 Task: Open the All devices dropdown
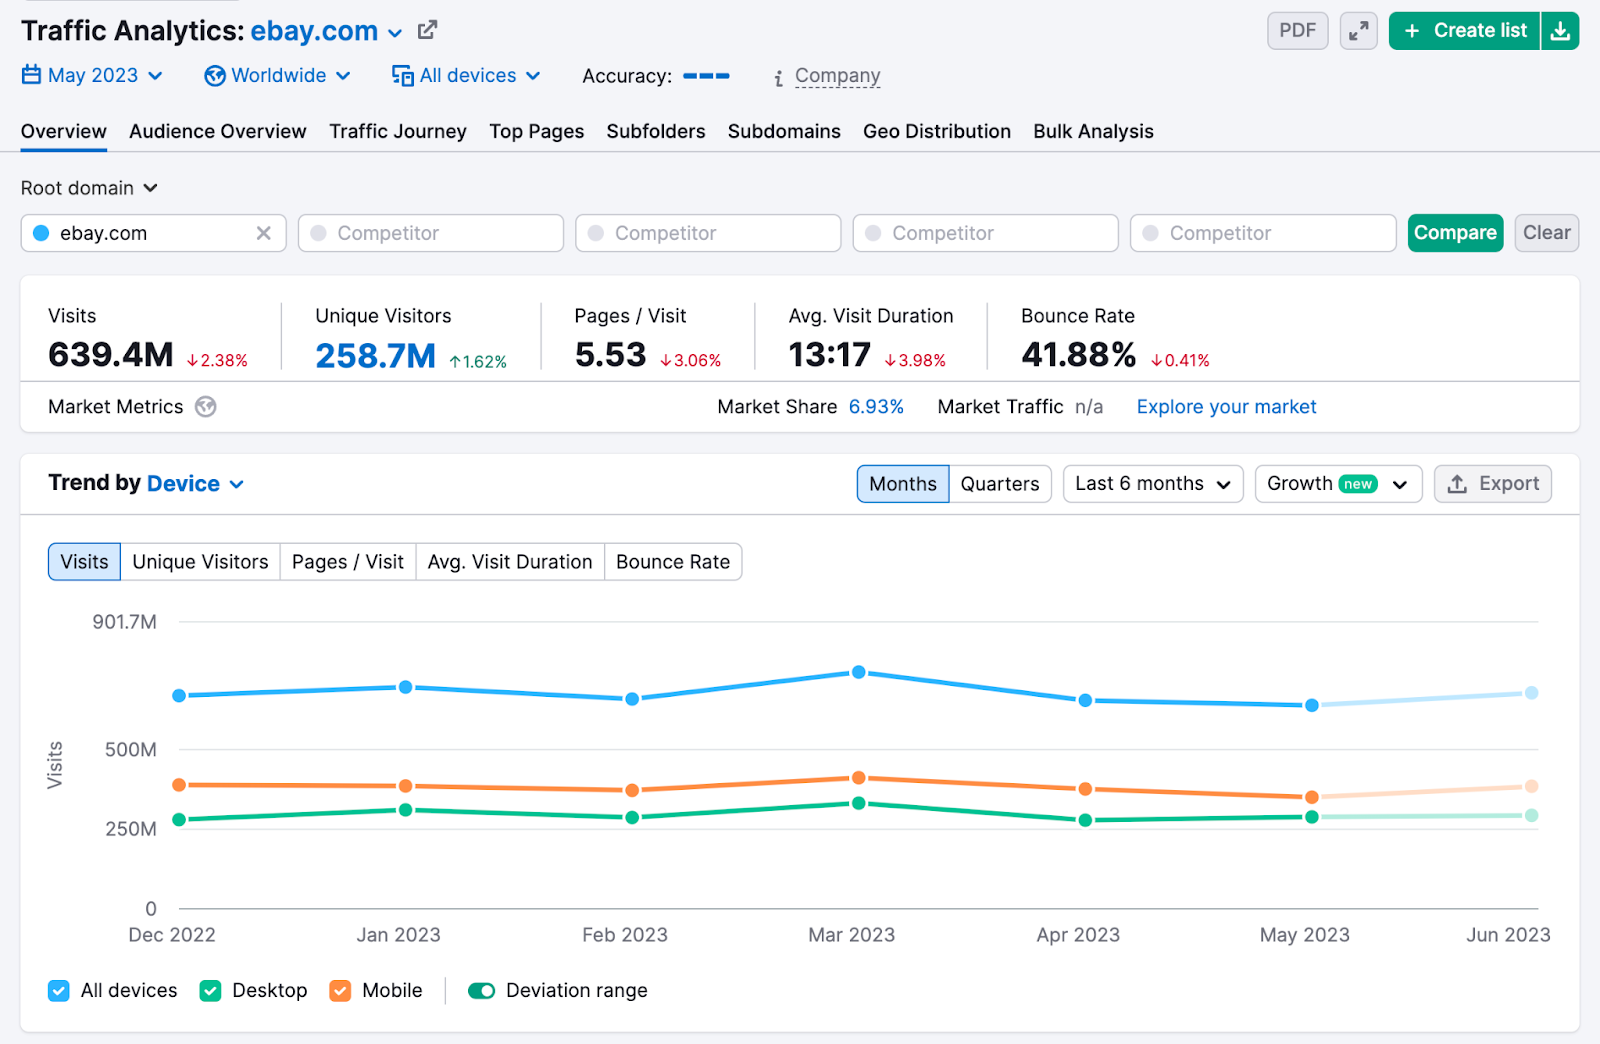pyautogui.click(x=466, y=76)
